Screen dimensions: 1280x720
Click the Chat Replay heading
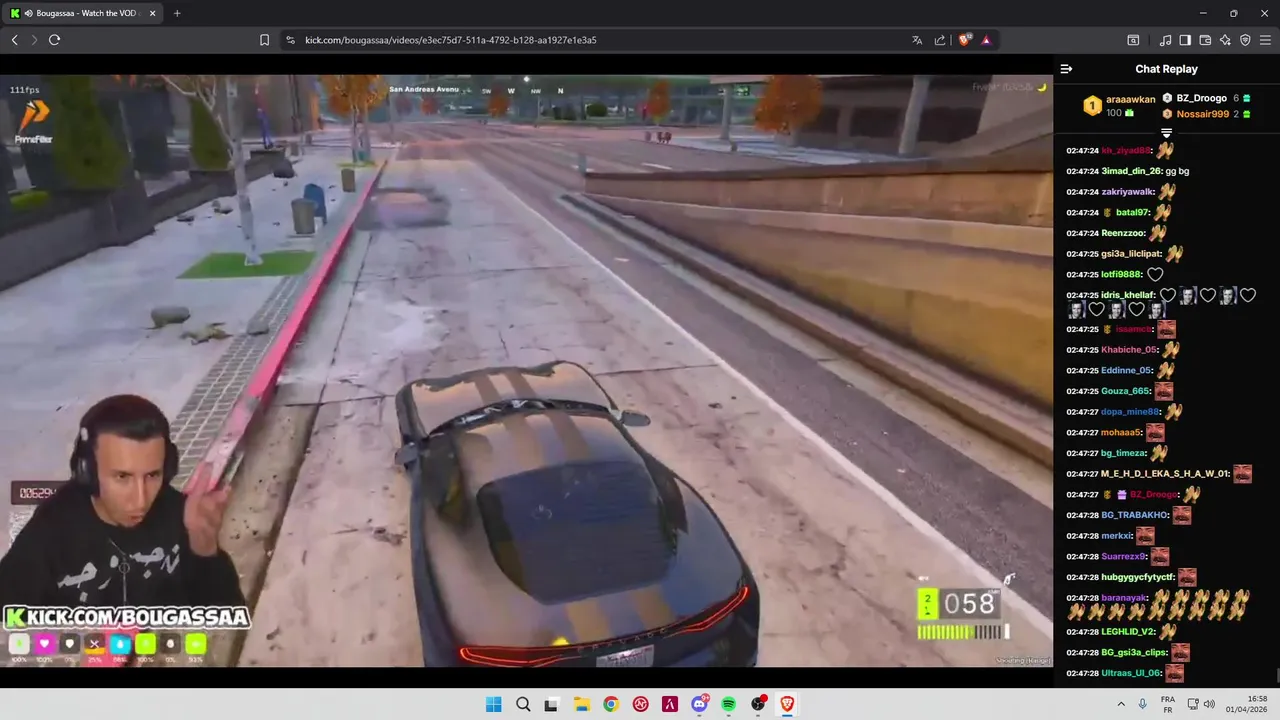[1166, 69]
